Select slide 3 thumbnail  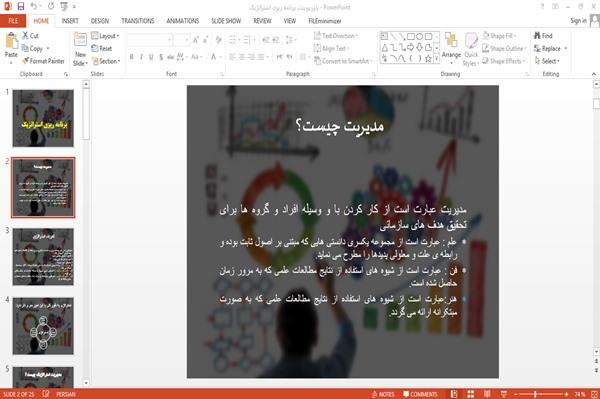point(43,257)
